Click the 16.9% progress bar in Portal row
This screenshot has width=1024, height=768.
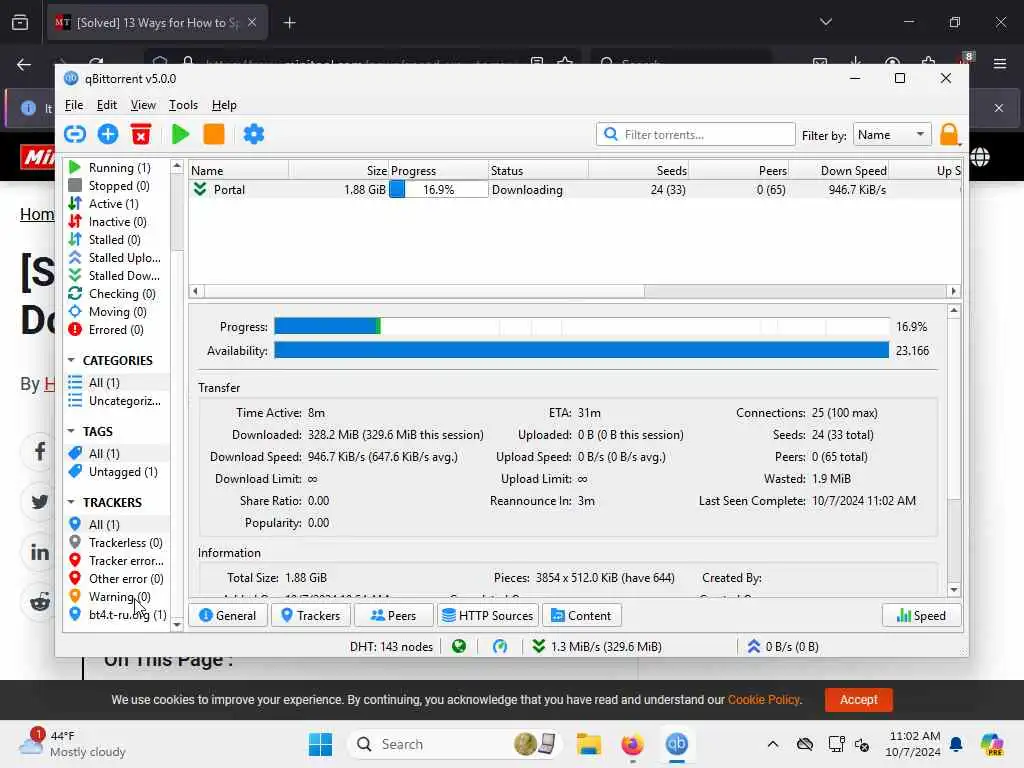[438, 189]
